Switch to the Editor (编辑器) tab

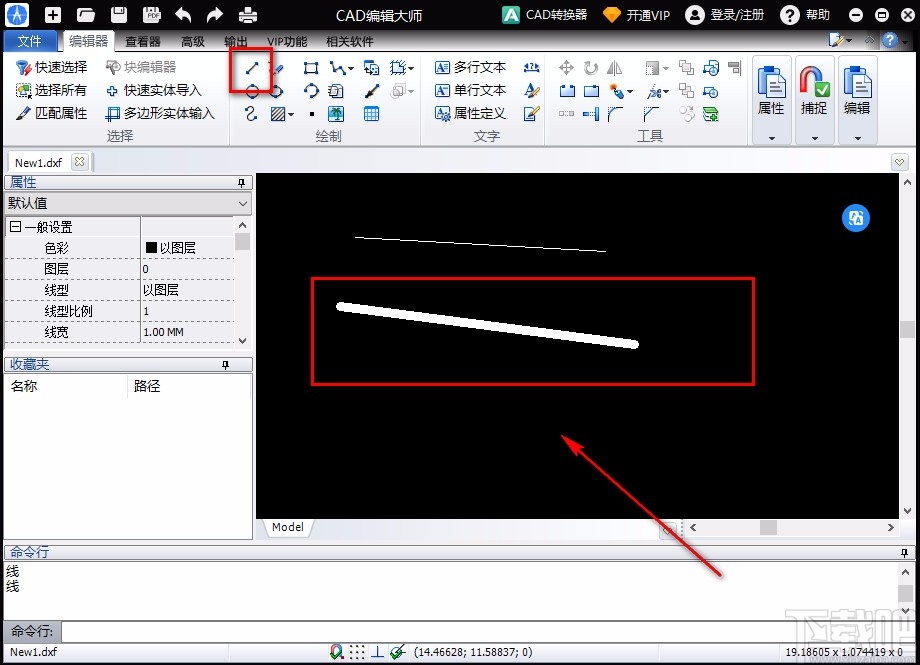tap(89, 41)
